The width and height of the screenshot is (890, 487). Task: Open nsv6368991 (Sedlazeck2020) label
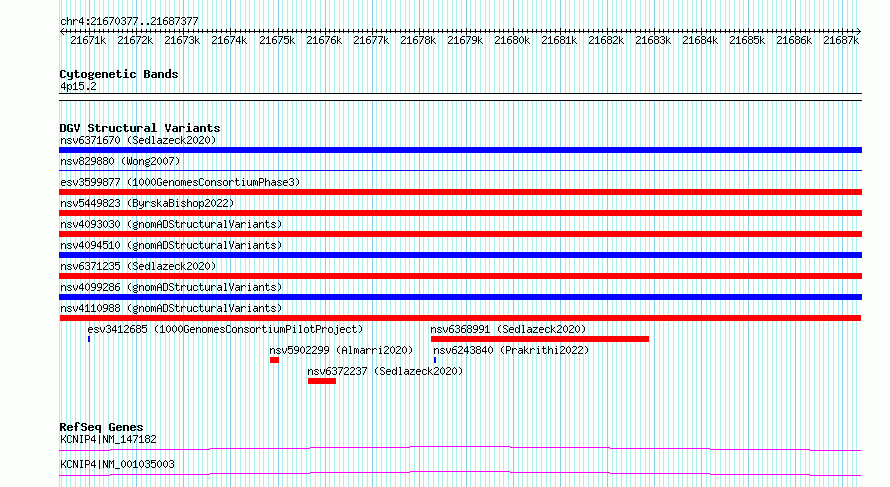click(508, 329)
